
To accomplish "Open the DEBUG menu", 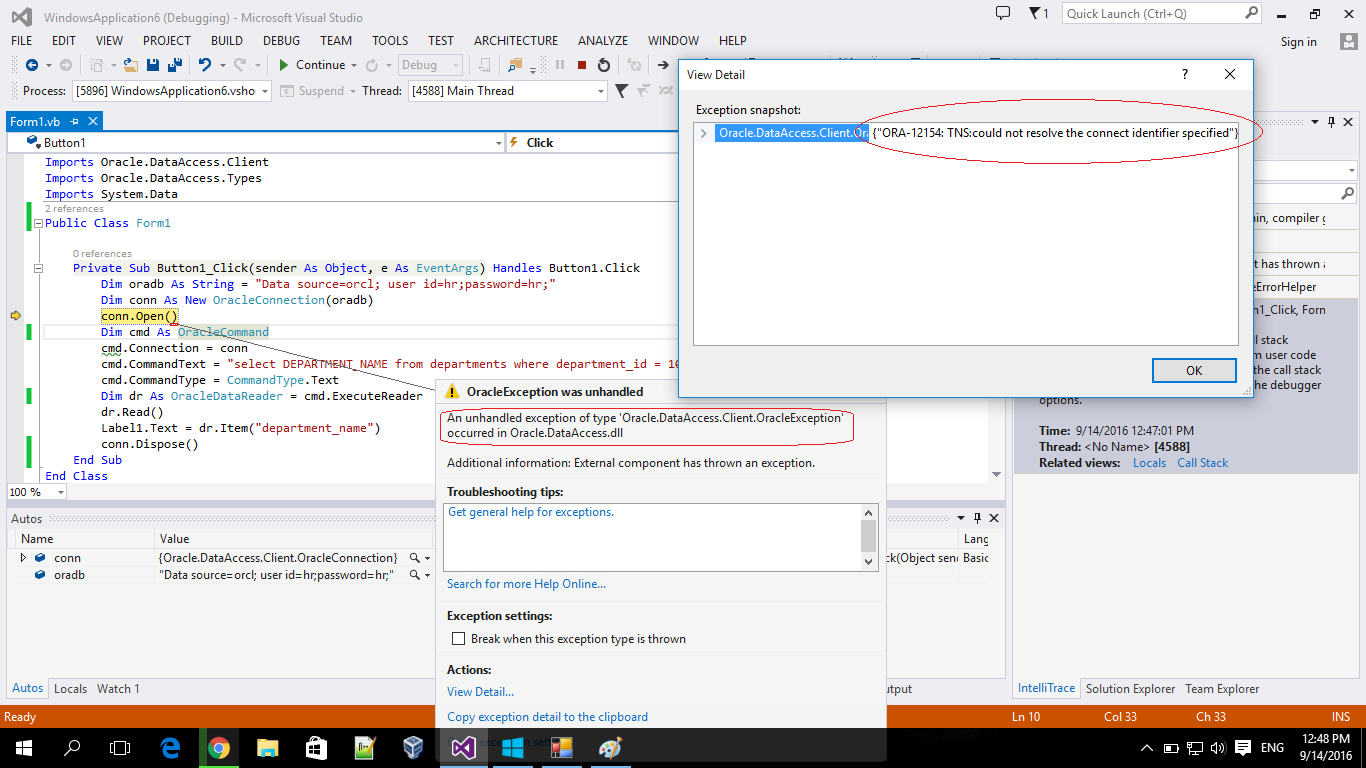I will point(281,41).
